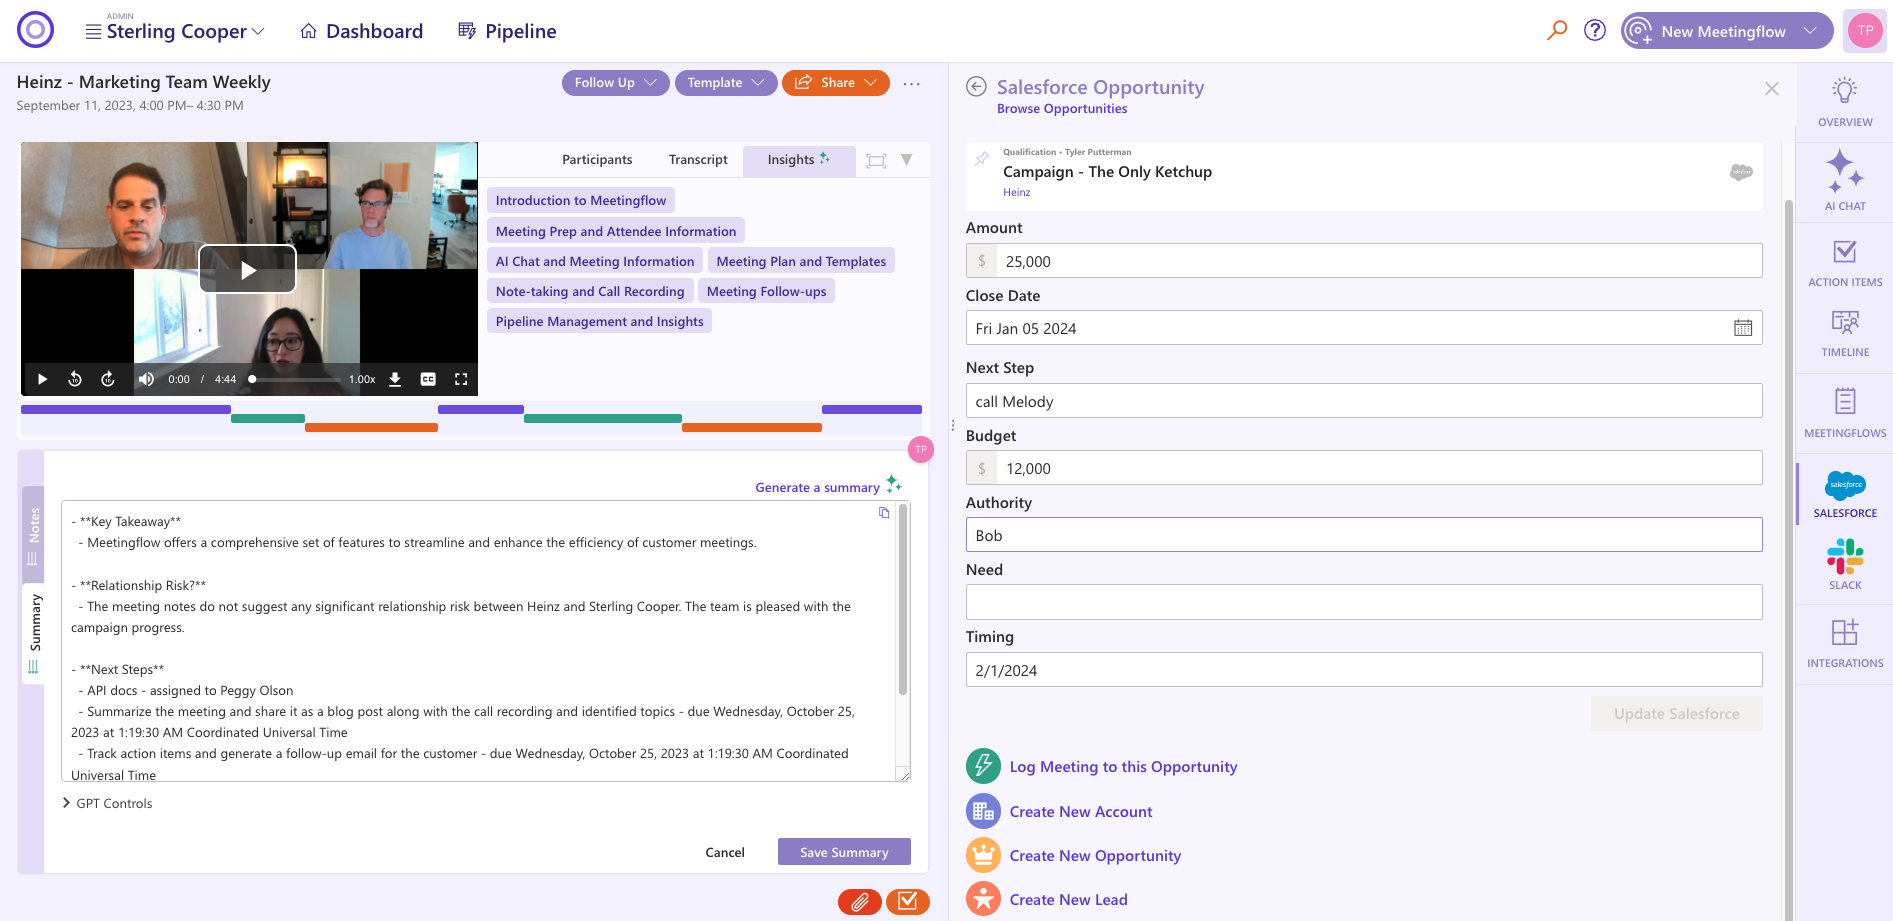
Task: Click the Save Summary button
Action: [844, 852]
